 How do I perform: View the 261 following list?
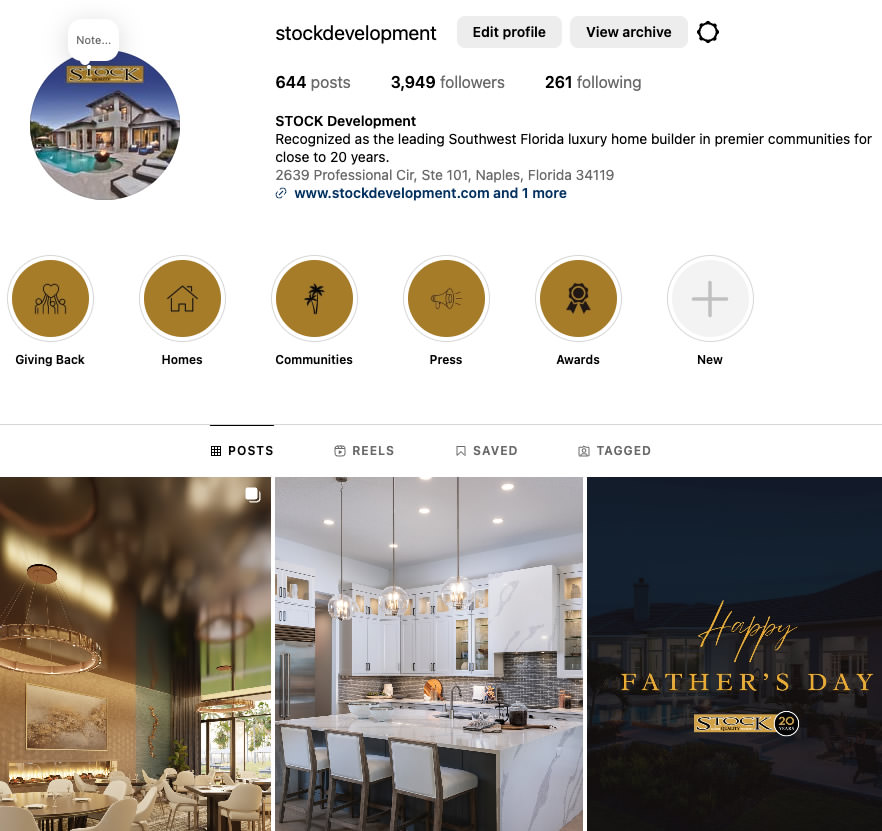coord(593,83)
